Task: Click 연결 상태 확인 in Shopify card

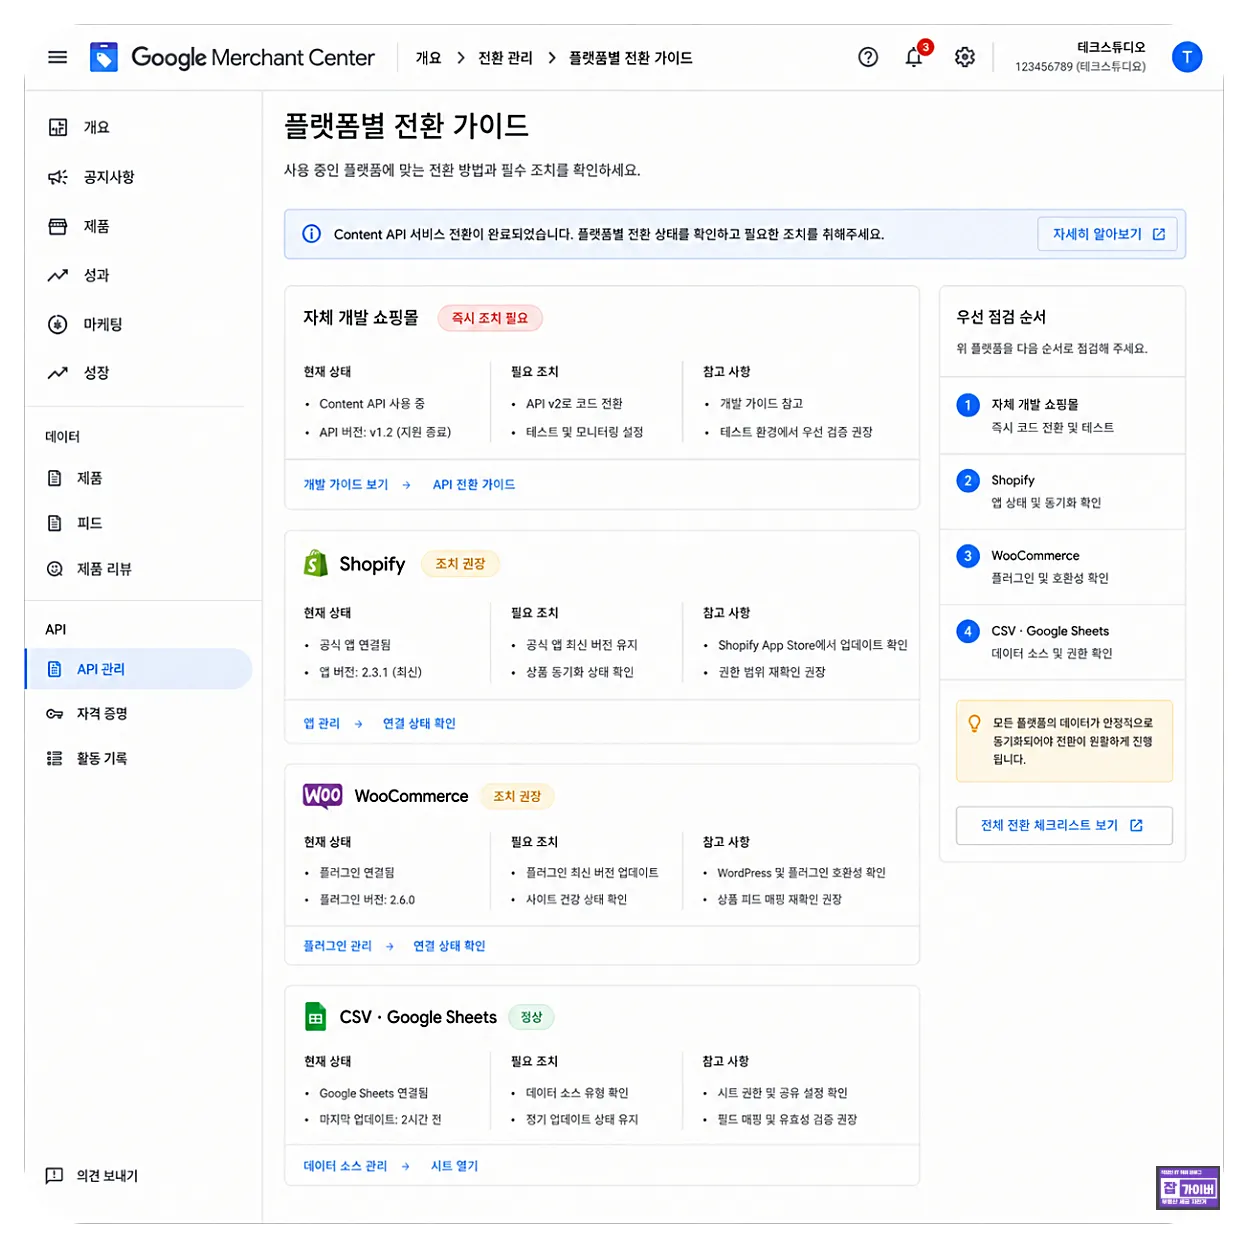Action: (419, 724)
